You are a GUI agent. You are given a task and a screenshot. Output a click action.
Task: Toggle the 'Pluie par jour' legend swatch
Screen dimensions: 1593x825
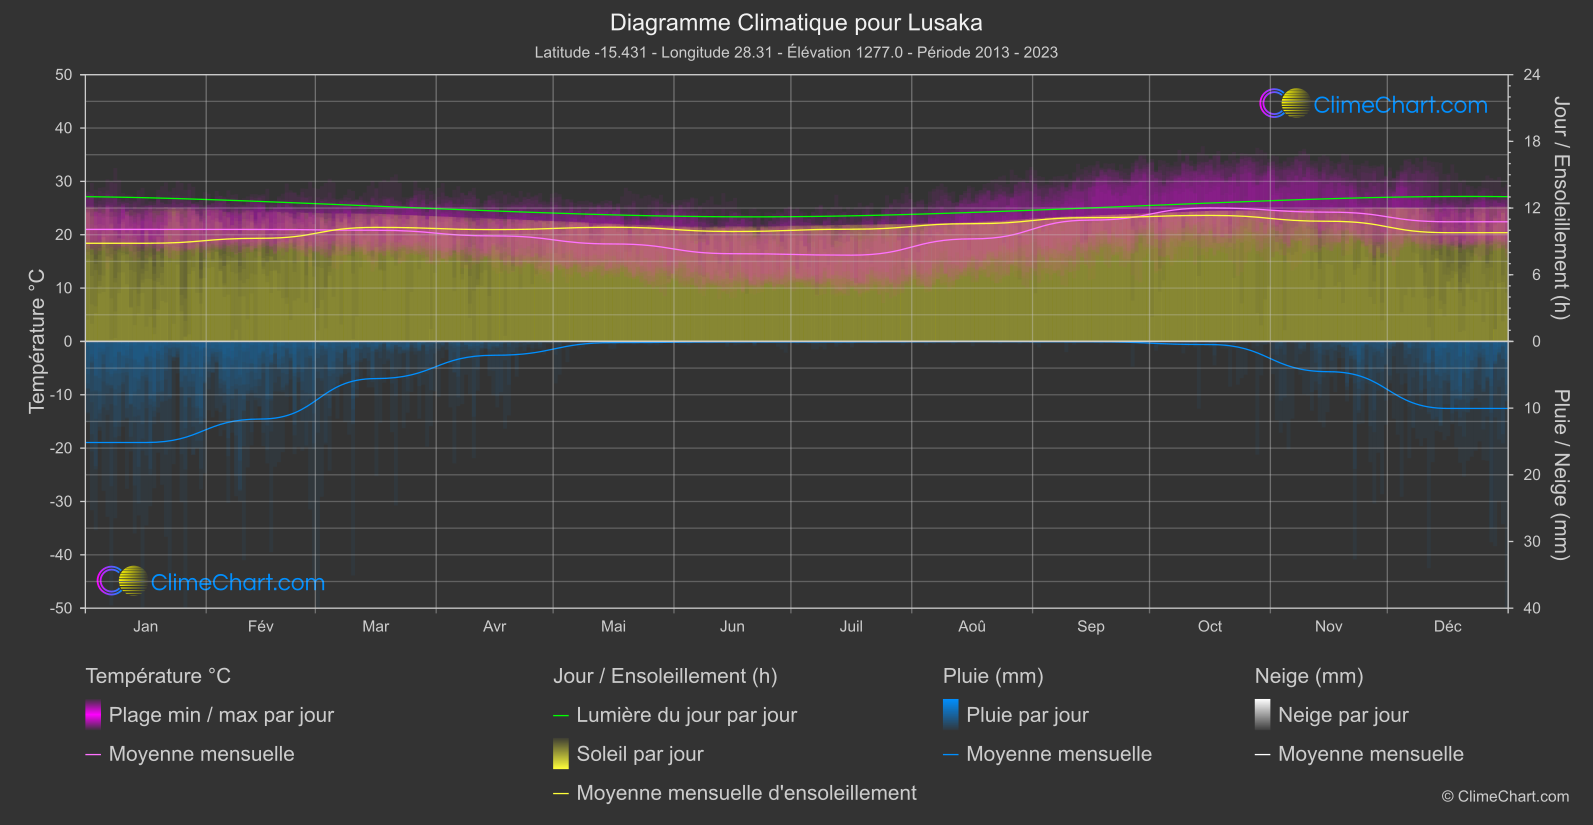950,715
